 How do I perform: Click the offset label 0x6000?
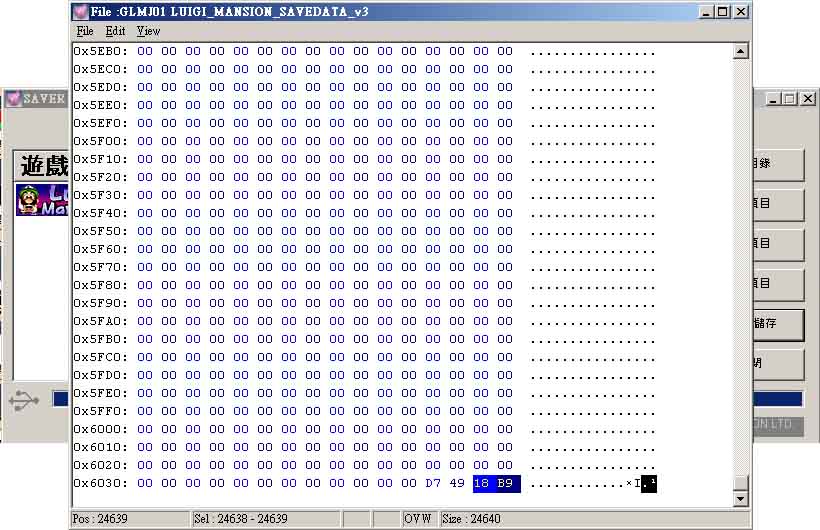coord(100,430)
